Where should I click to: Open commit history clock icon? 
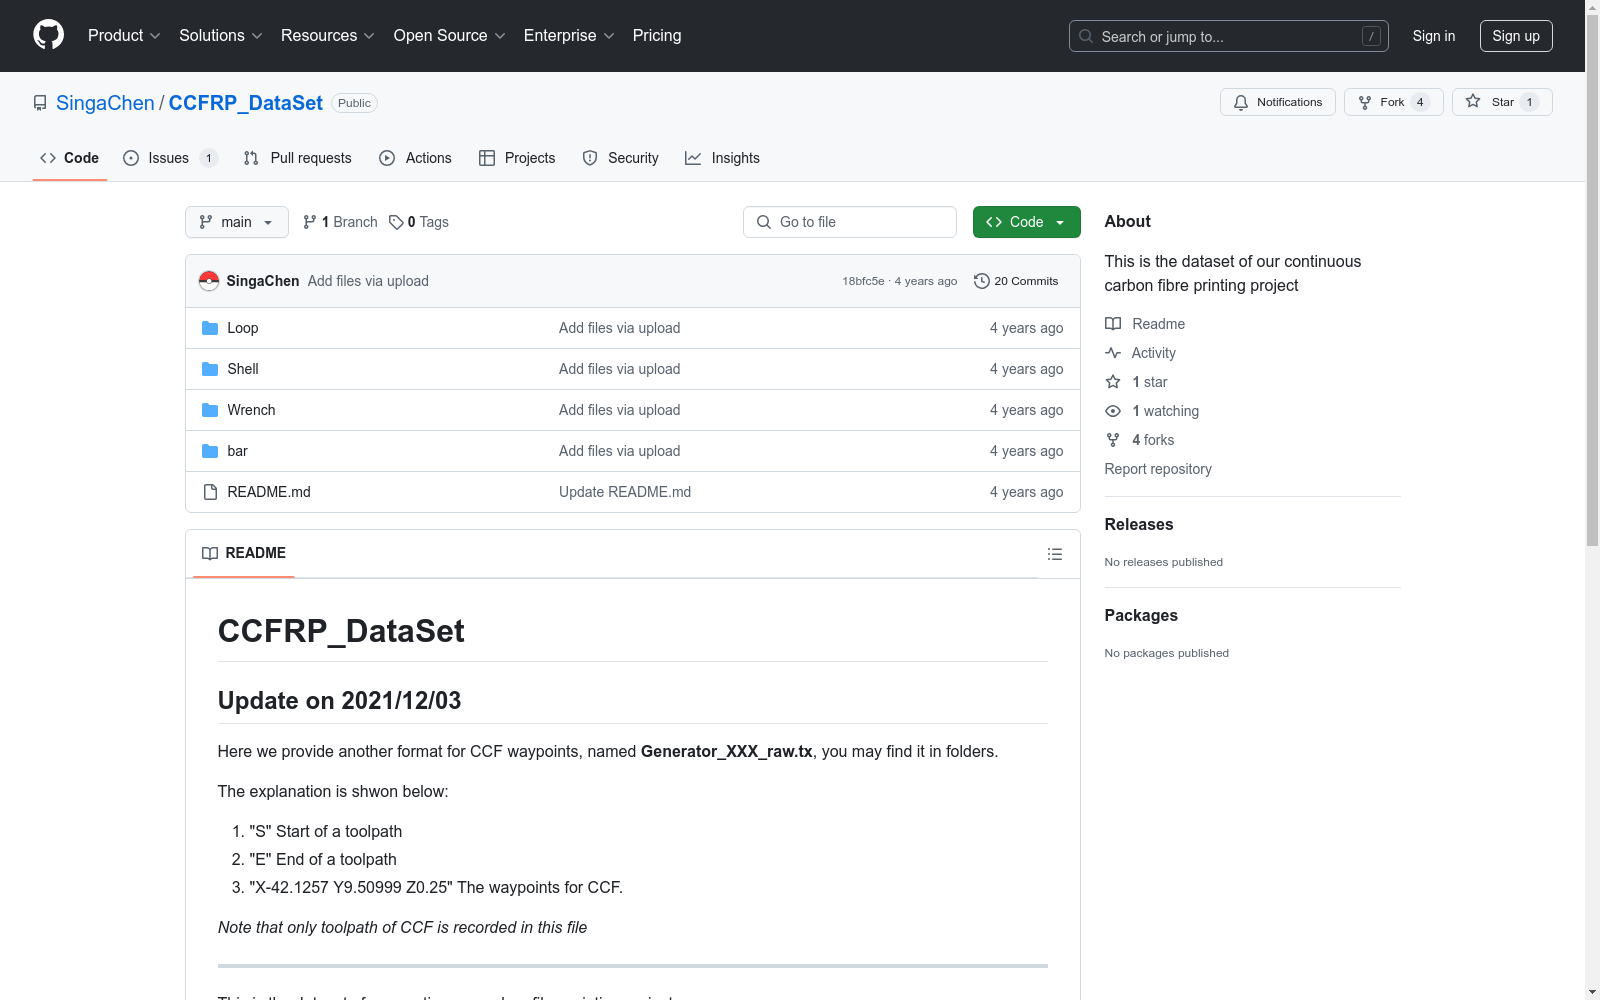tap(982, 281)
